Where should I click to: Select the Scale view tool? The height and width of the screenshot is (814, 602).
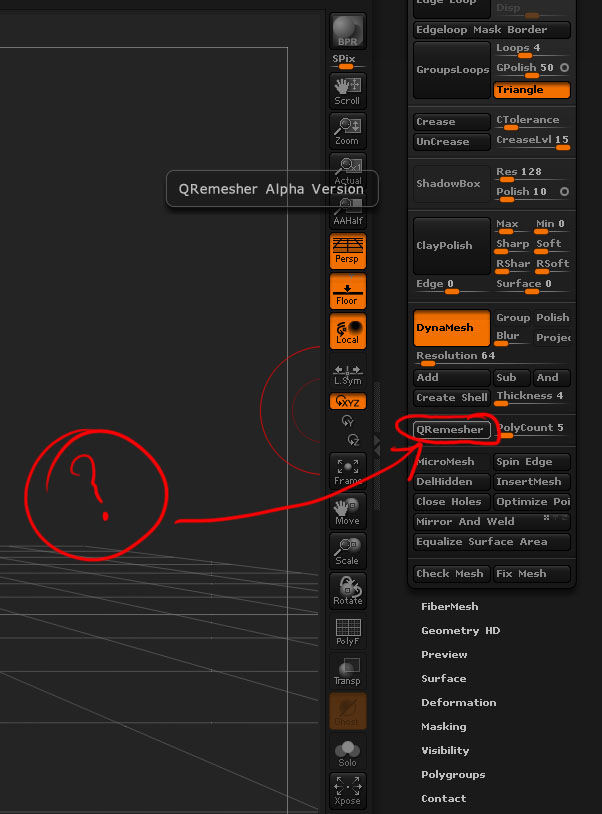tap(348, 551)
